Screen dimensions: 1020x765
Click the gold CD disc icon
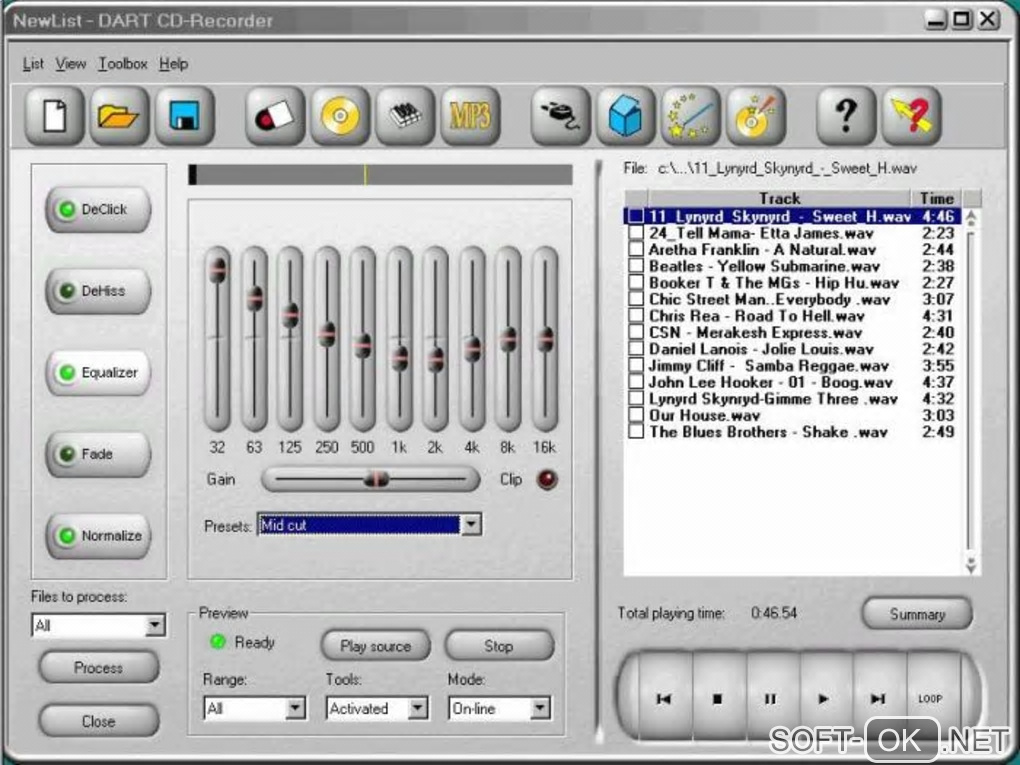pos(340,116)
